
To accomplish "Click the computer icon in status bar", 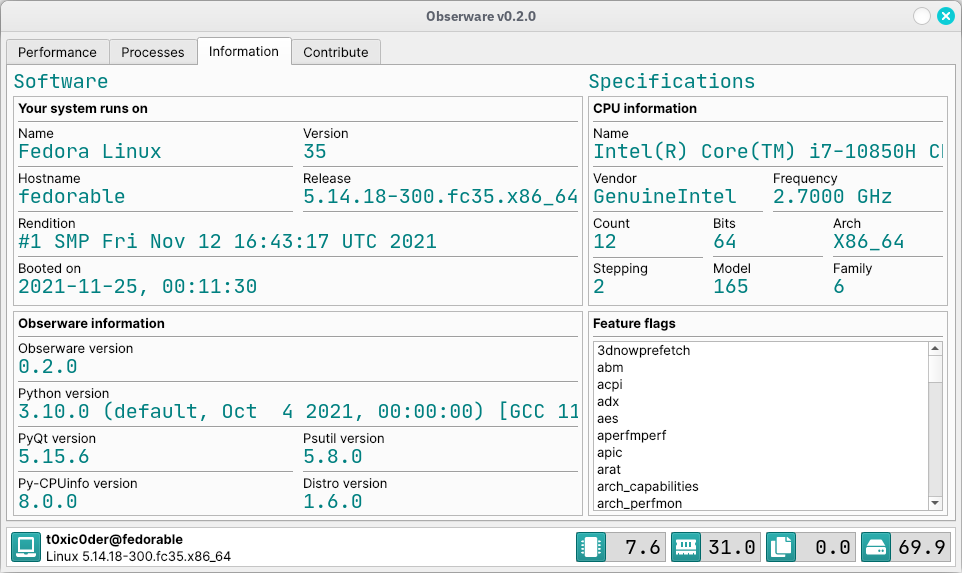I will pyautogui.click(x=26, y=547).
